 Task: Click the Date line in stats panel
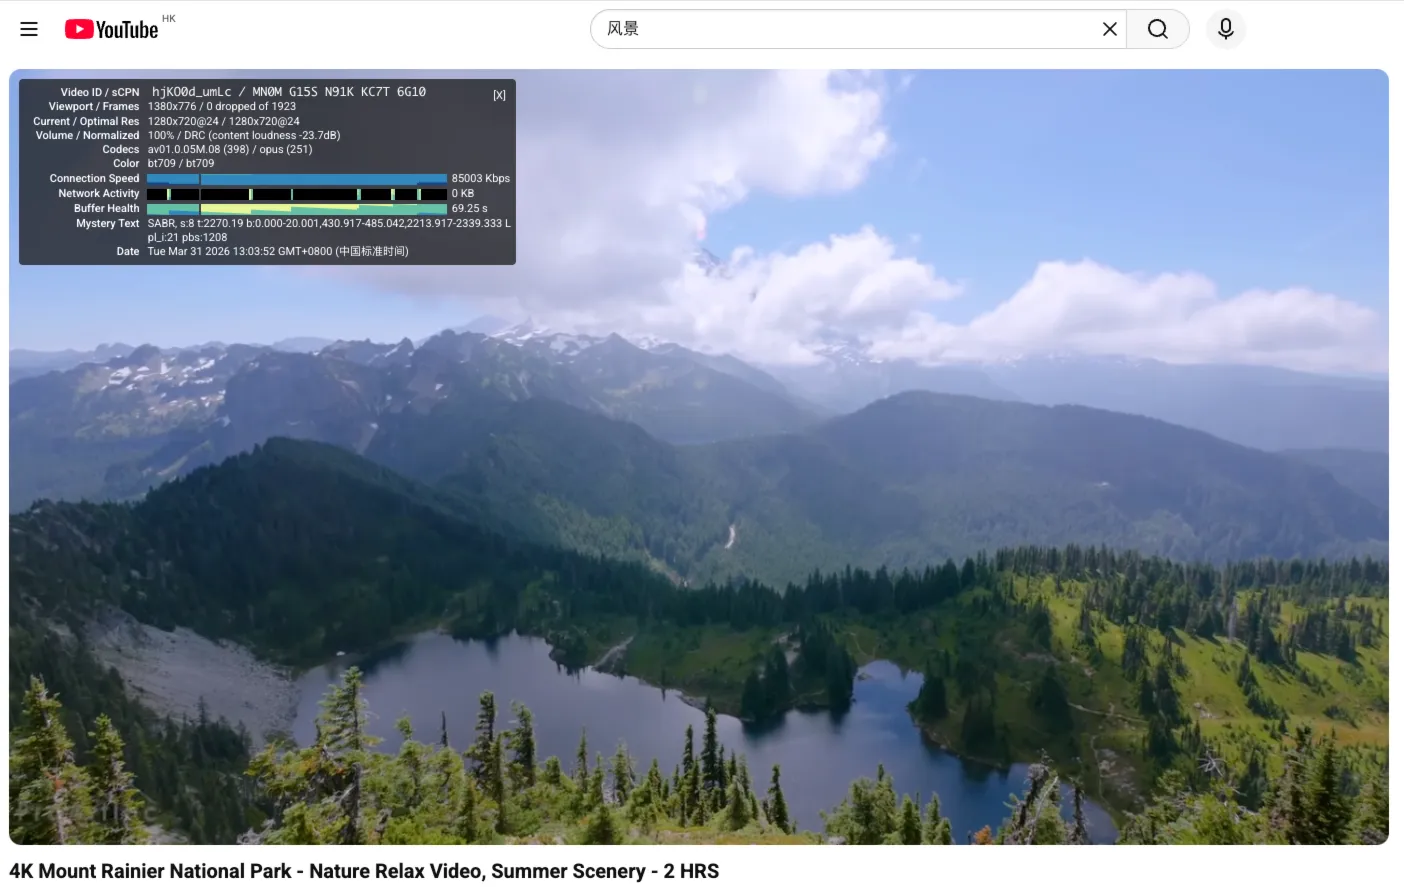tap(277, 252)
